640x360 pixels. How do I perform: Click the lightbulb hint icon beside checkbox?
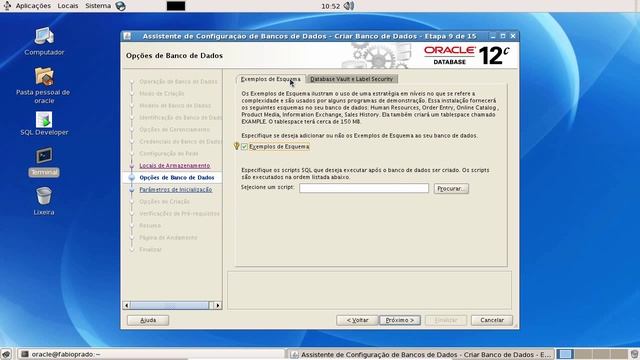(236, 146)
